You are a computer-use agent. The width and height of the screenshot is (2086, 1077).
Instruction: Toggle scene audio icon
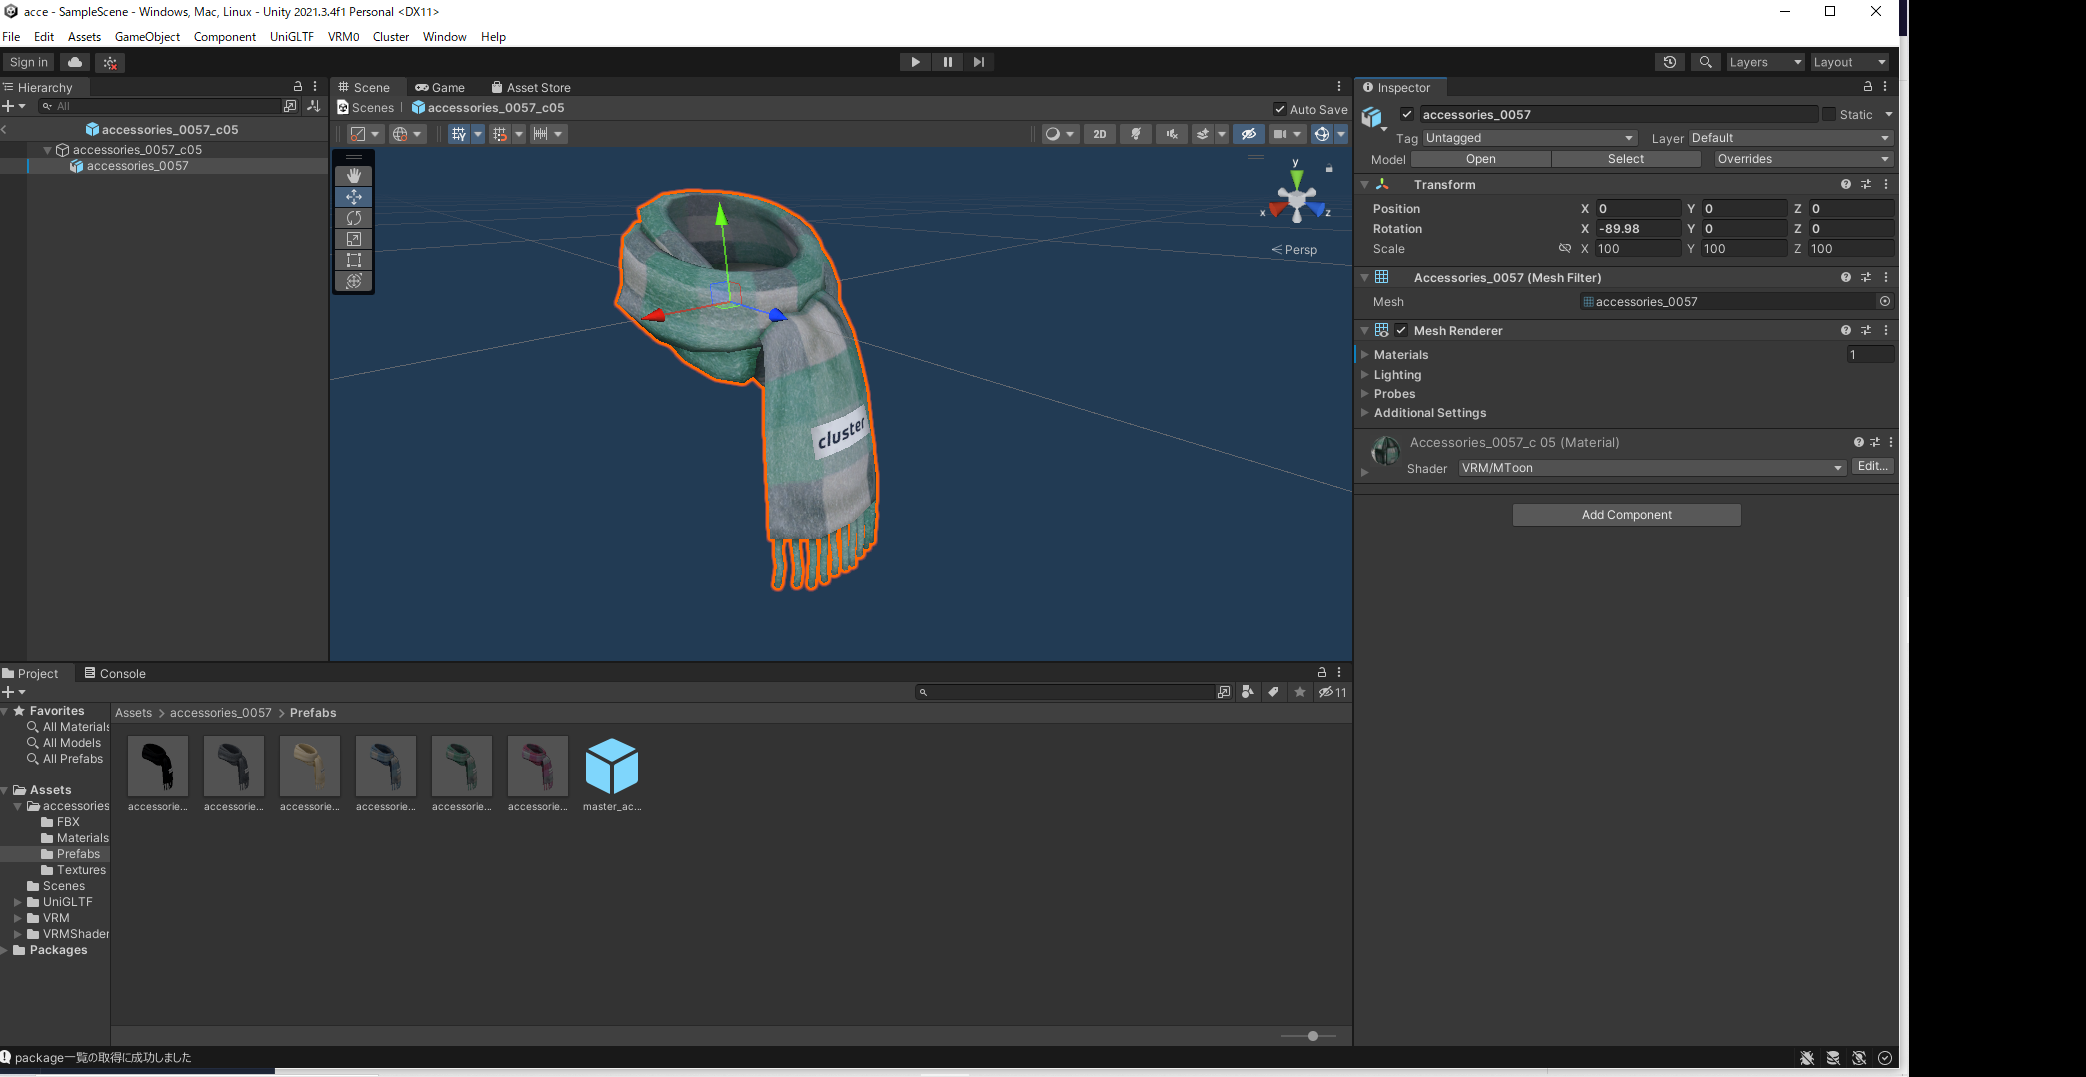1172,134
